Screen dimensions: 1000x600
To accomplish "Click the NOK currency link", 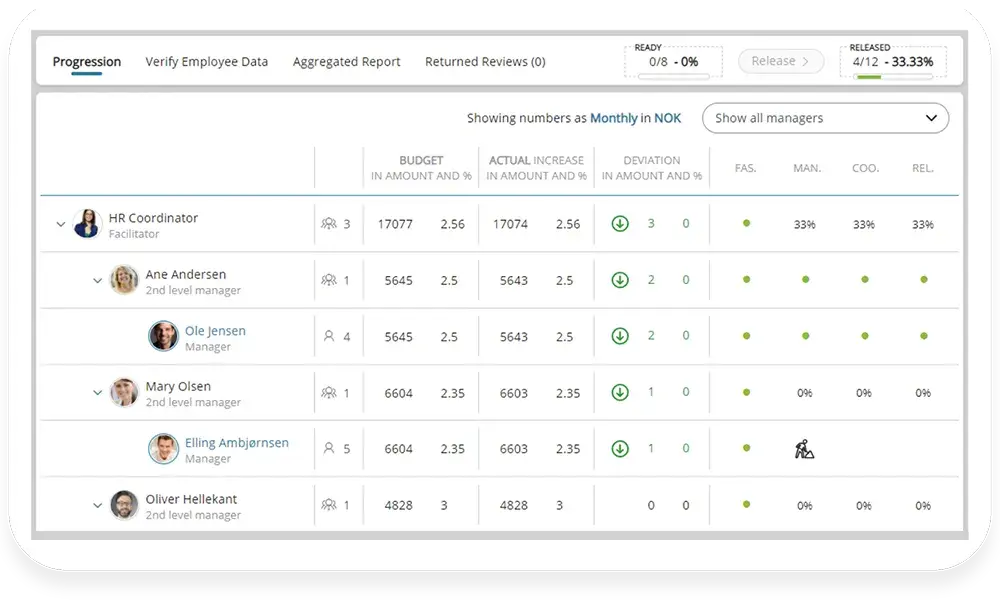I will (x=668, y=118).
